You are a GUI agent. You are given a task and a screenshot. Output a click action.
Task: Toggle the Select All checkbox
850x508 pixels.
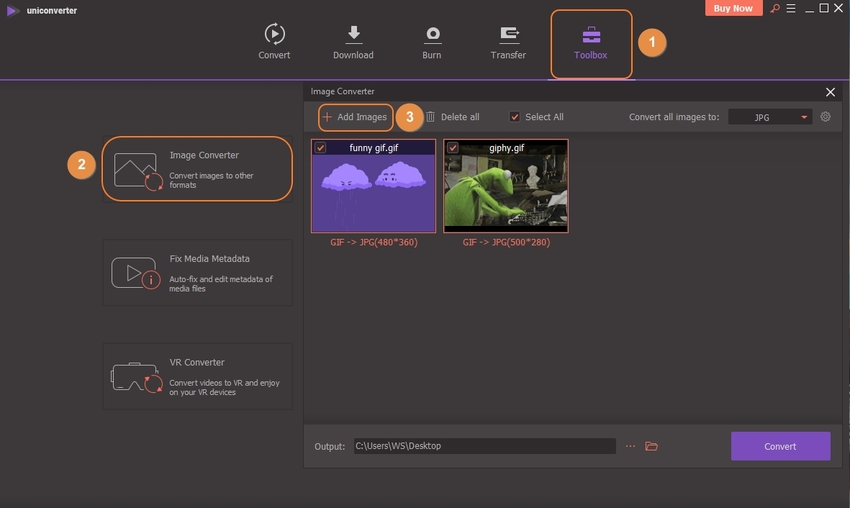(x=515, y=117)
